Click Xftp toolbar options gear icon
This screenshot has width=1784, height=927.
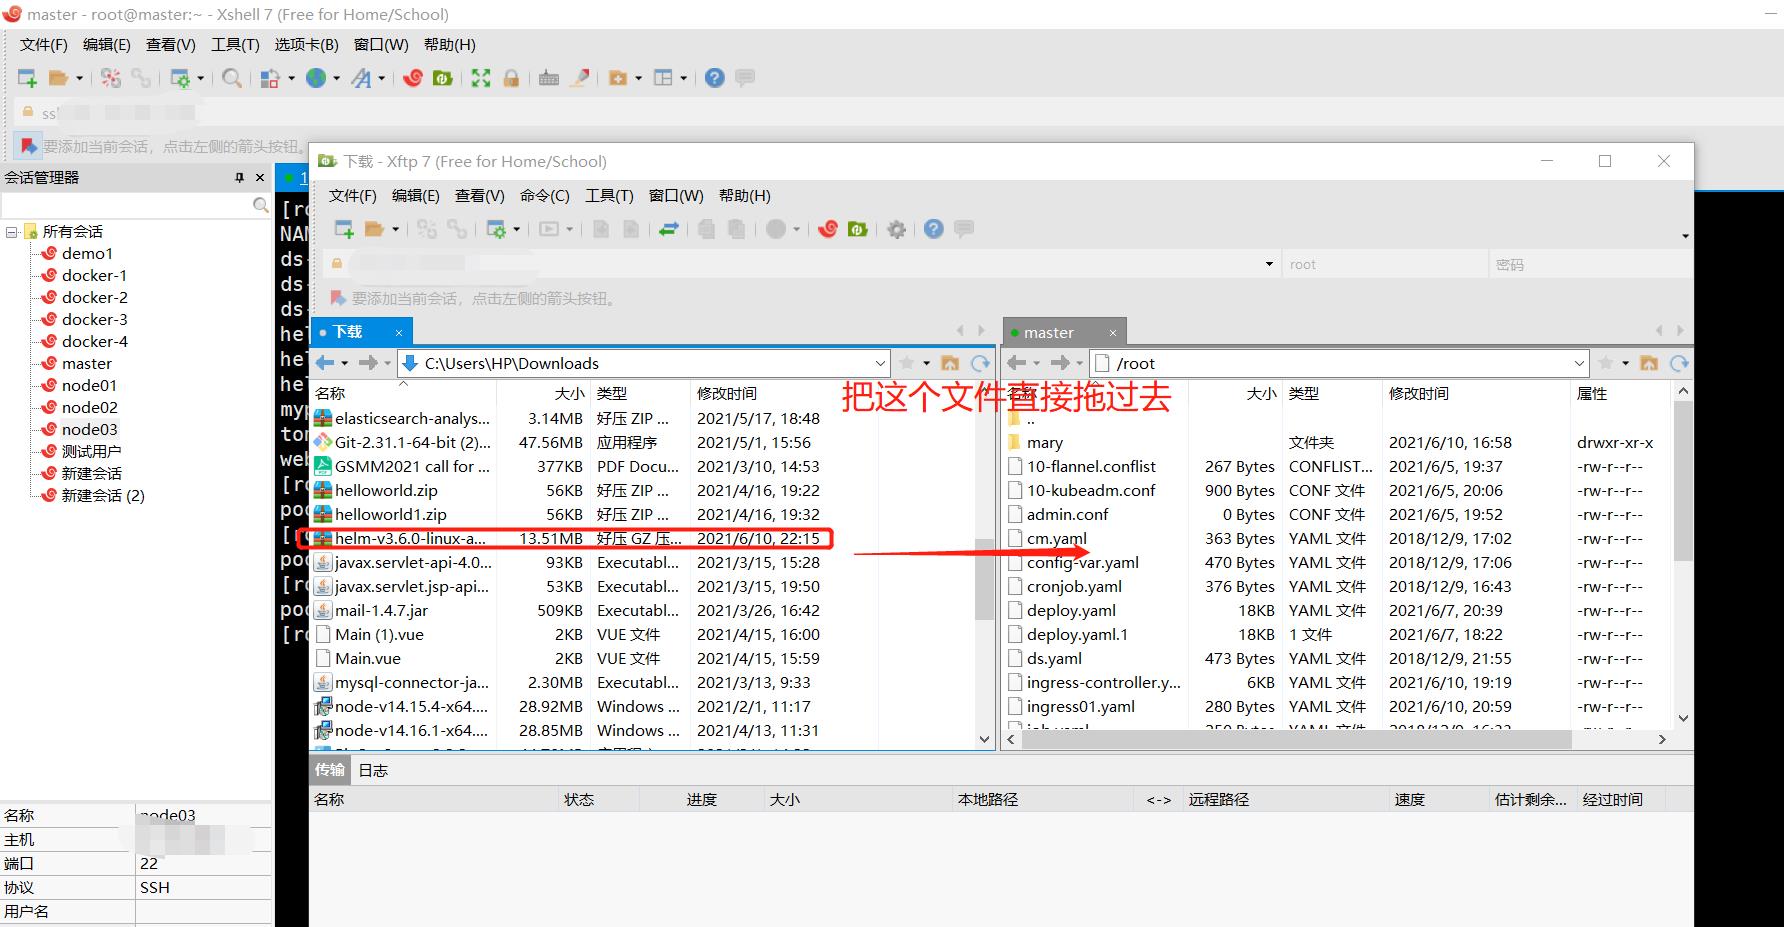(896, 229)
